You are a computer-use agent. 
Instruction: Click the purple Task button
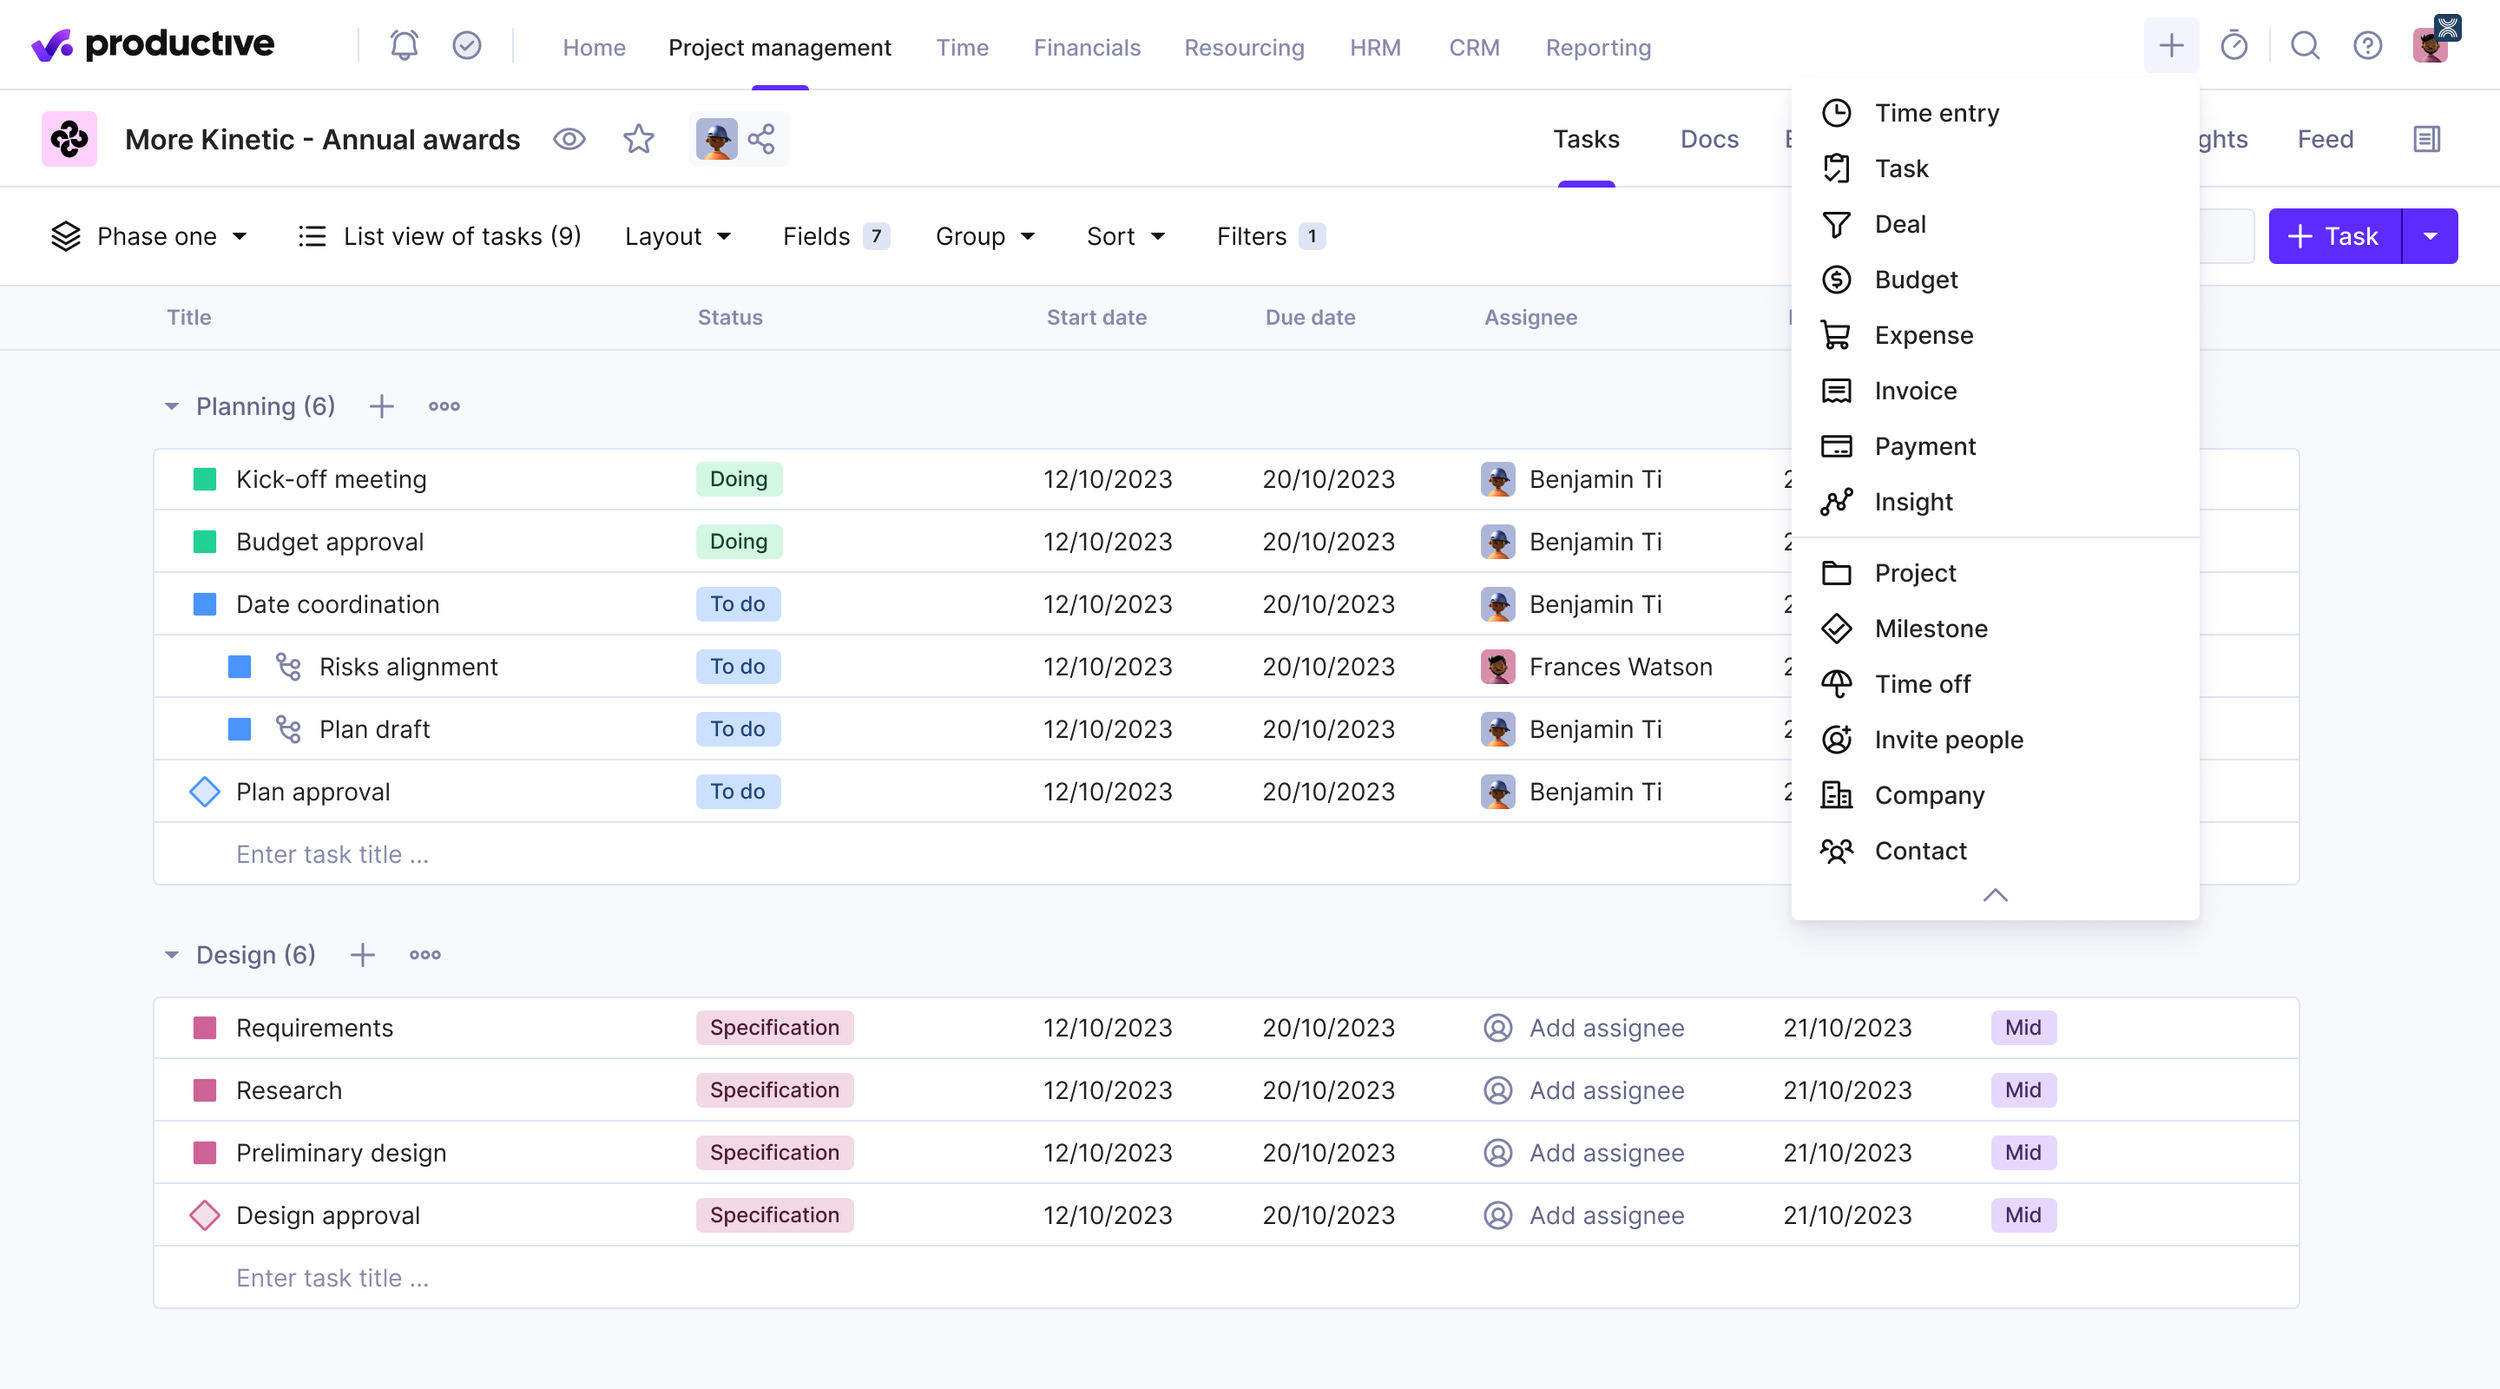[2334, 236]
